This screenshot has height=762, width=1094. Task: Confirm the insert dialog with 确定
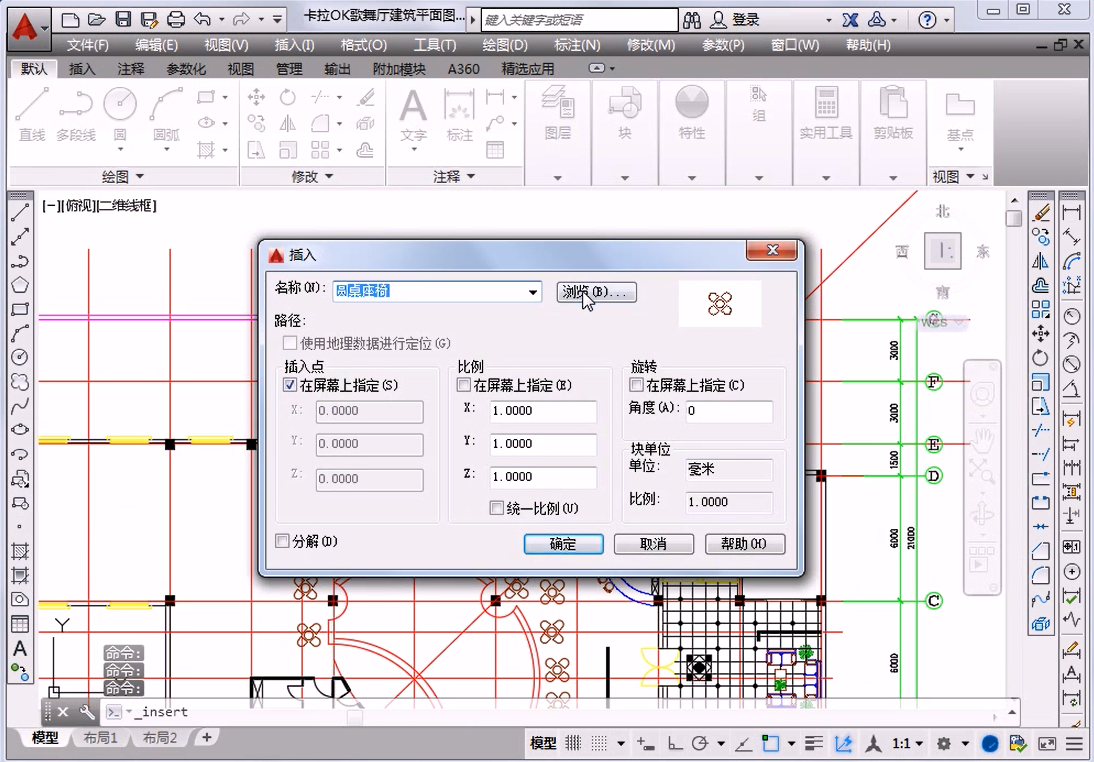(563, 544)
